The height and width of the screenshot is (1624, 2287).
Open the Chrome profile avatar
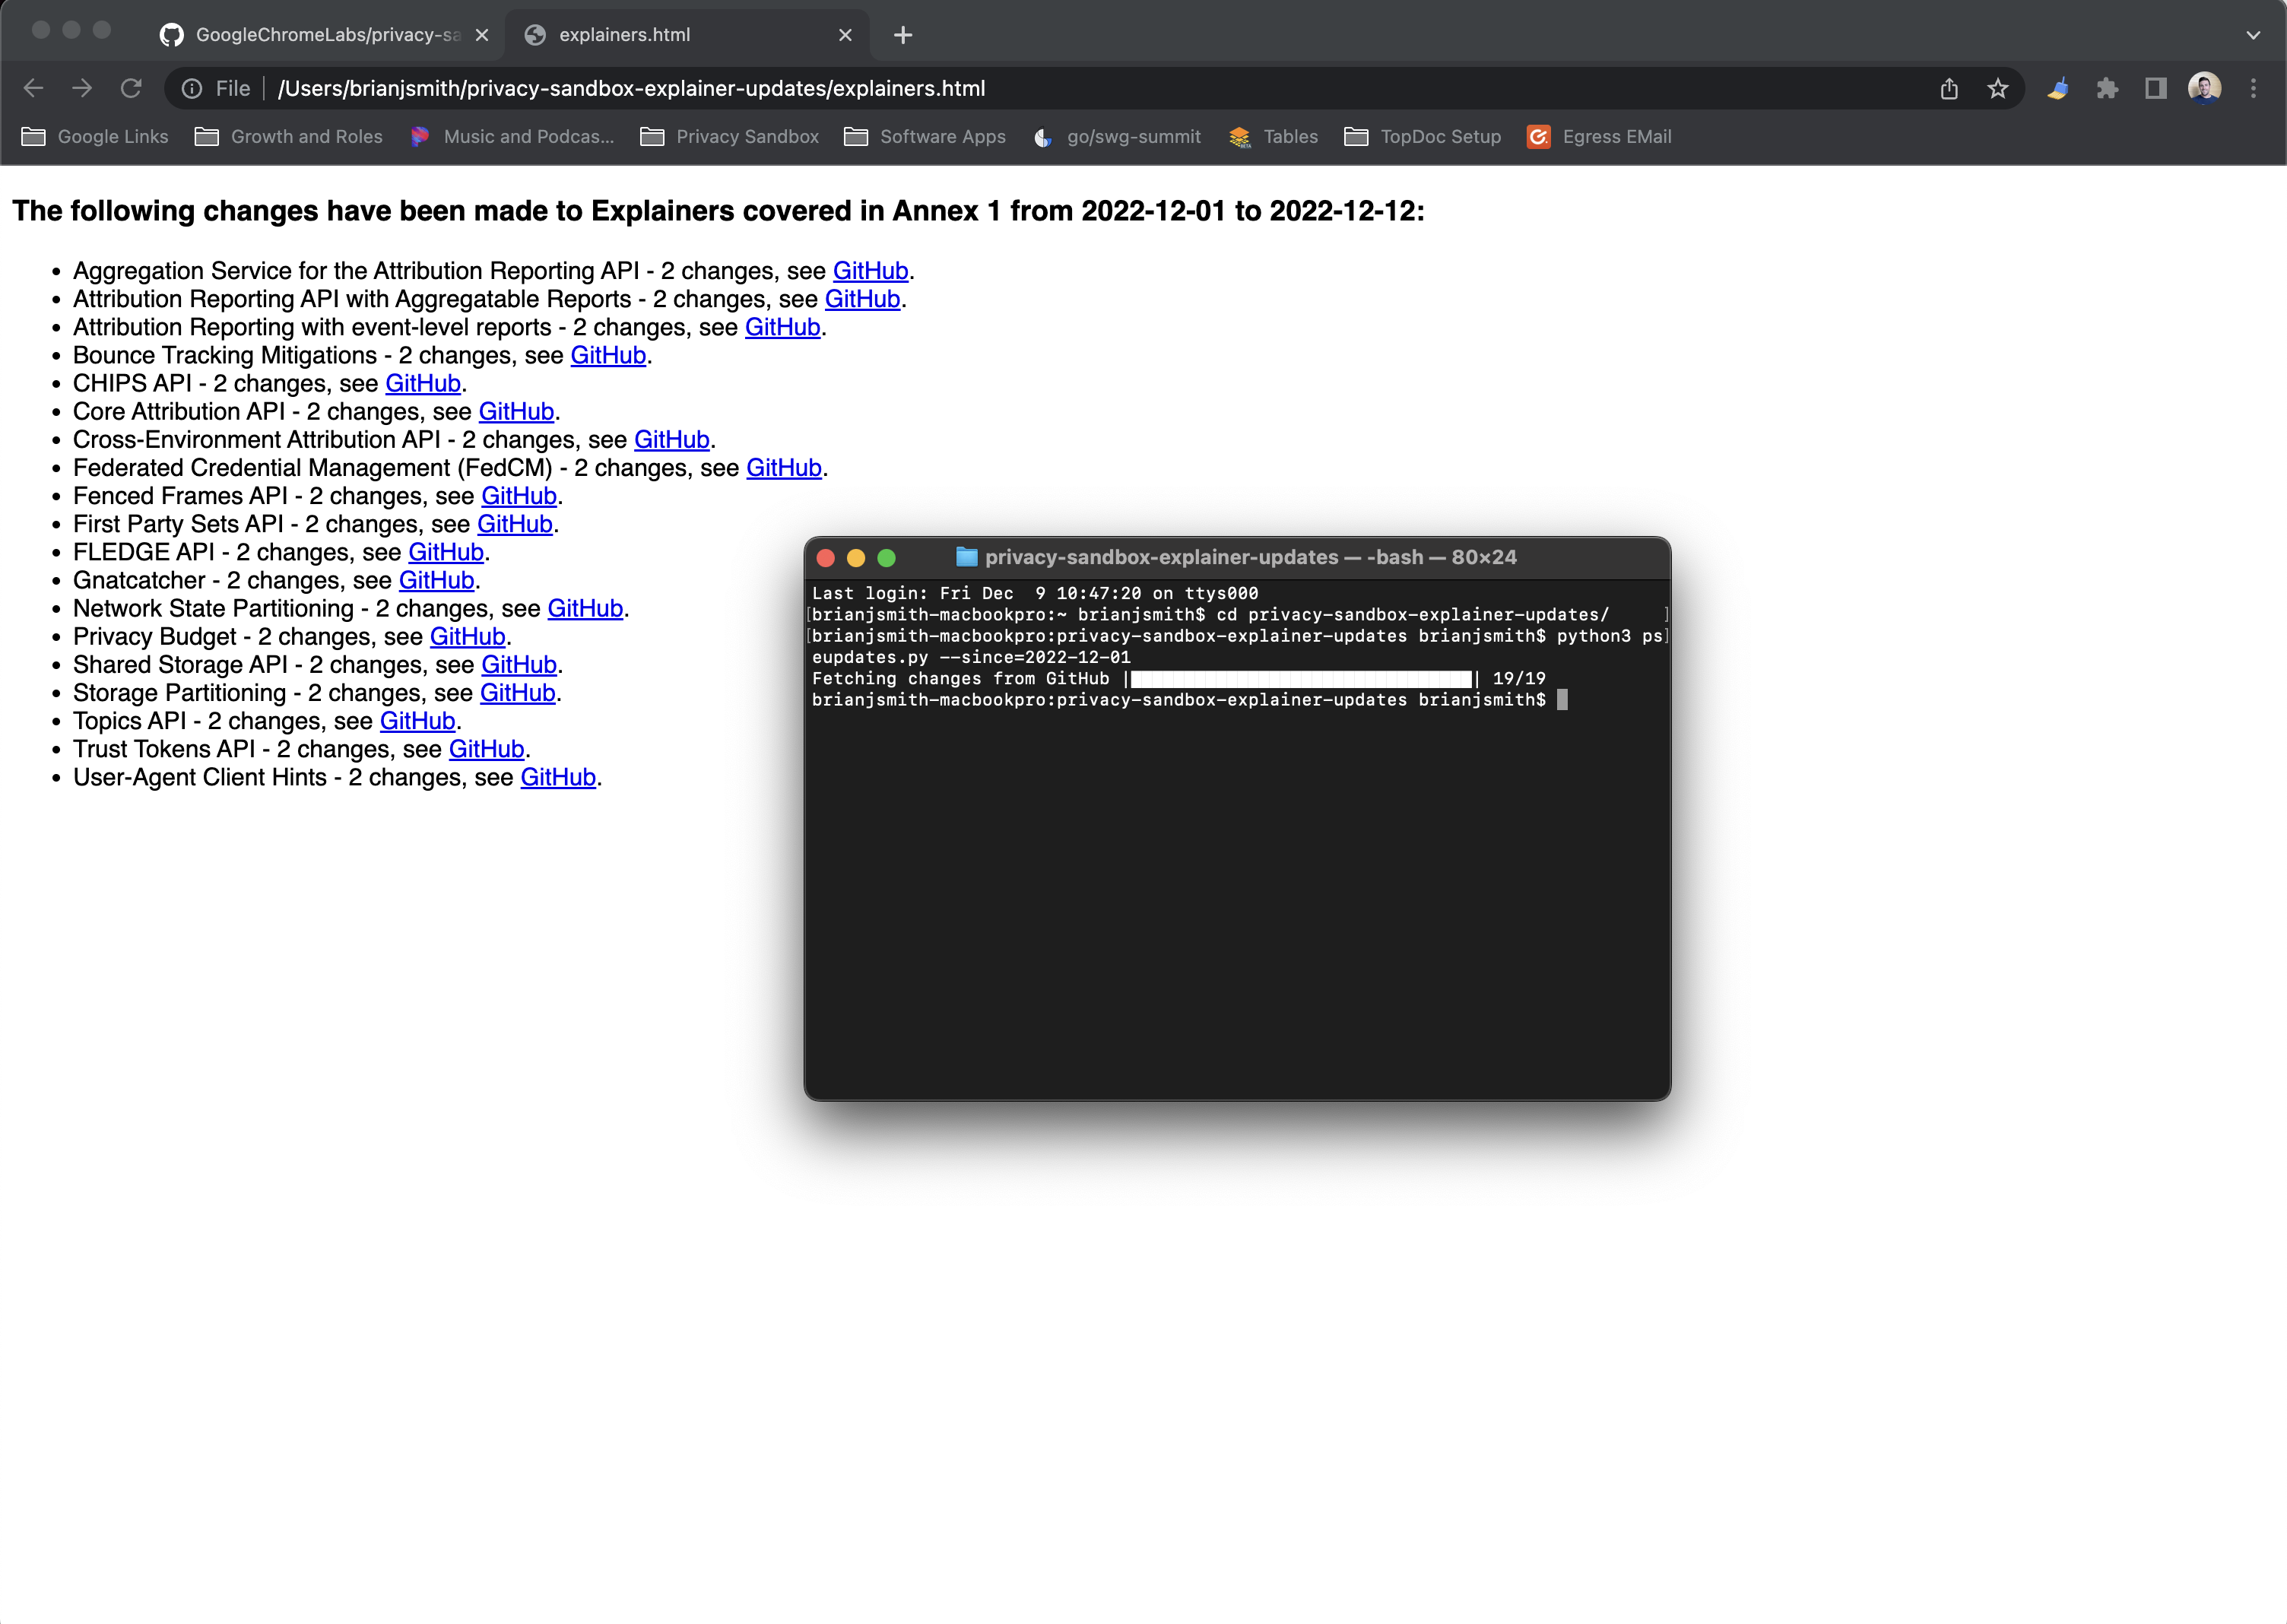[2205, 88]
